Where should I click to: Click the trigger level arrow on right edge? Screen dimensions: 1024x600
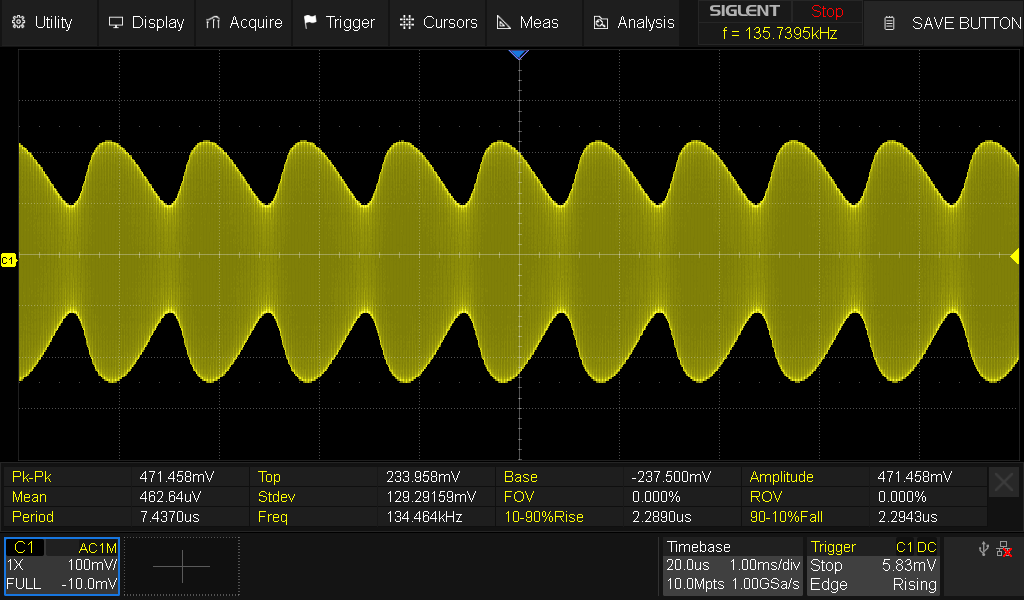(x=1015, y=256)
